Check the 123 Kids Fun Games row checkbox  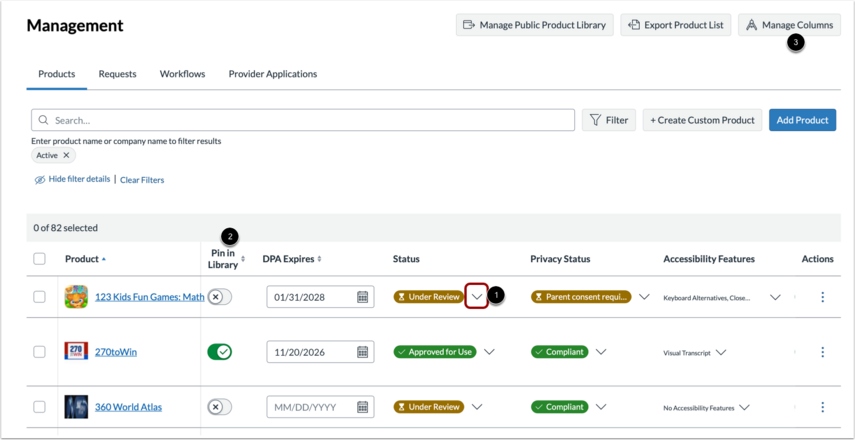[x=39, y=297]
